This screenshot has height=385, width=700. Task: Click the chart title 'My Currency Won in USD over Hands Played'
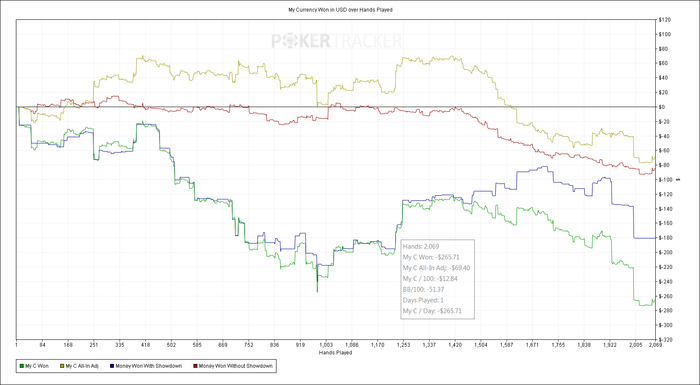pyautogui.click(x=341, y=9)
